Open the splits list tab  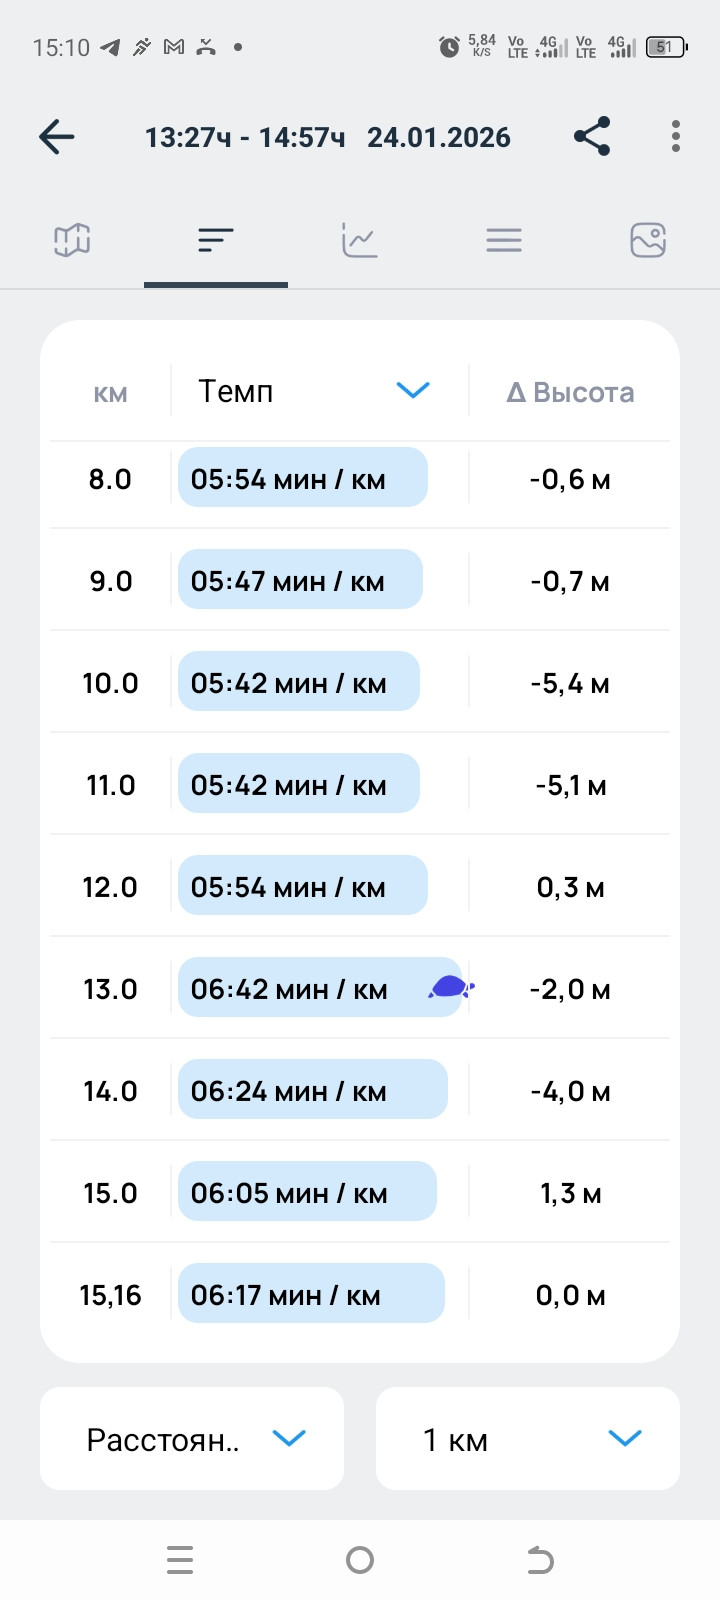(x=216, y=240)
